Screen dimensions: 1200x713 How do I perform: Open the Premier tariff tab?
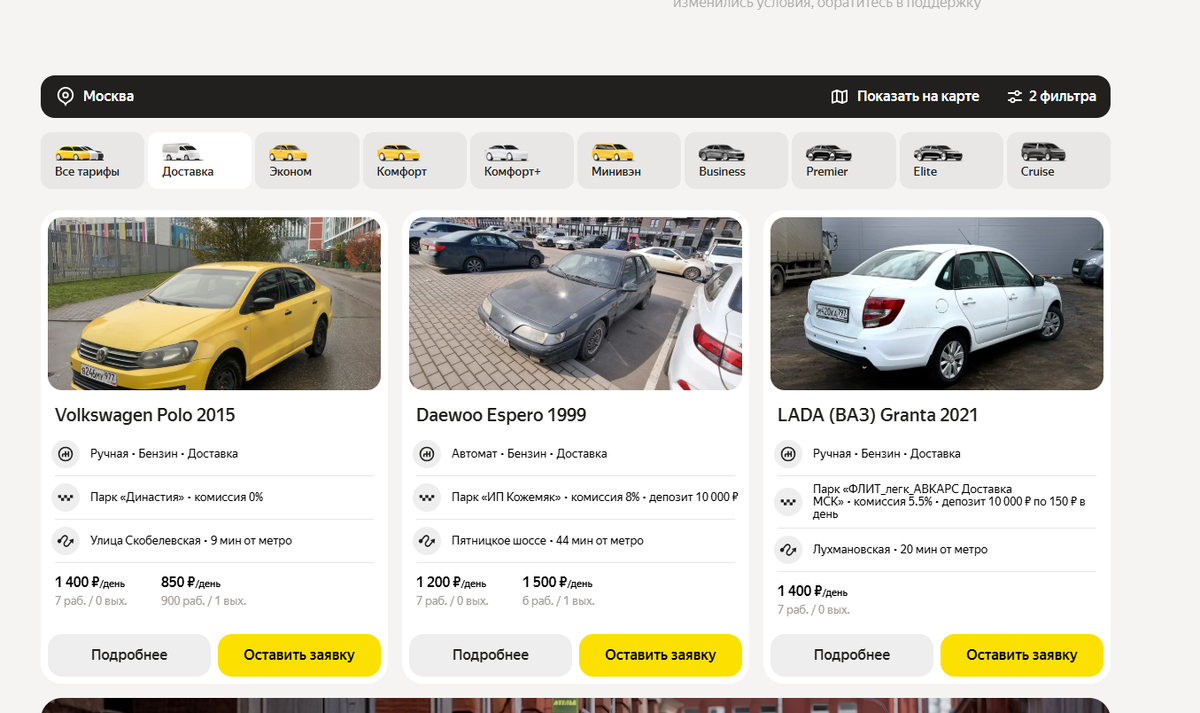coord(844,160)
